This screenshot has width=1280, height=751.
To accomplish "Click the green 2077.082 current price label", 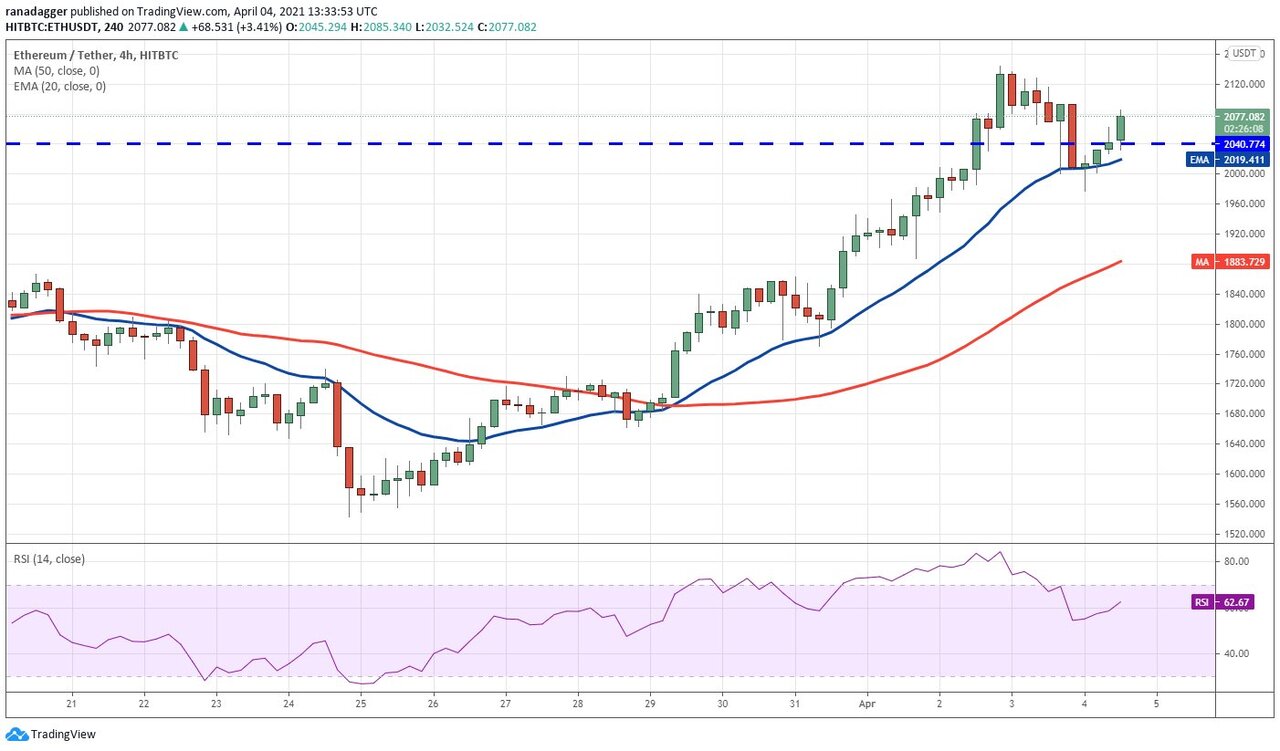I will [1243, 116].
